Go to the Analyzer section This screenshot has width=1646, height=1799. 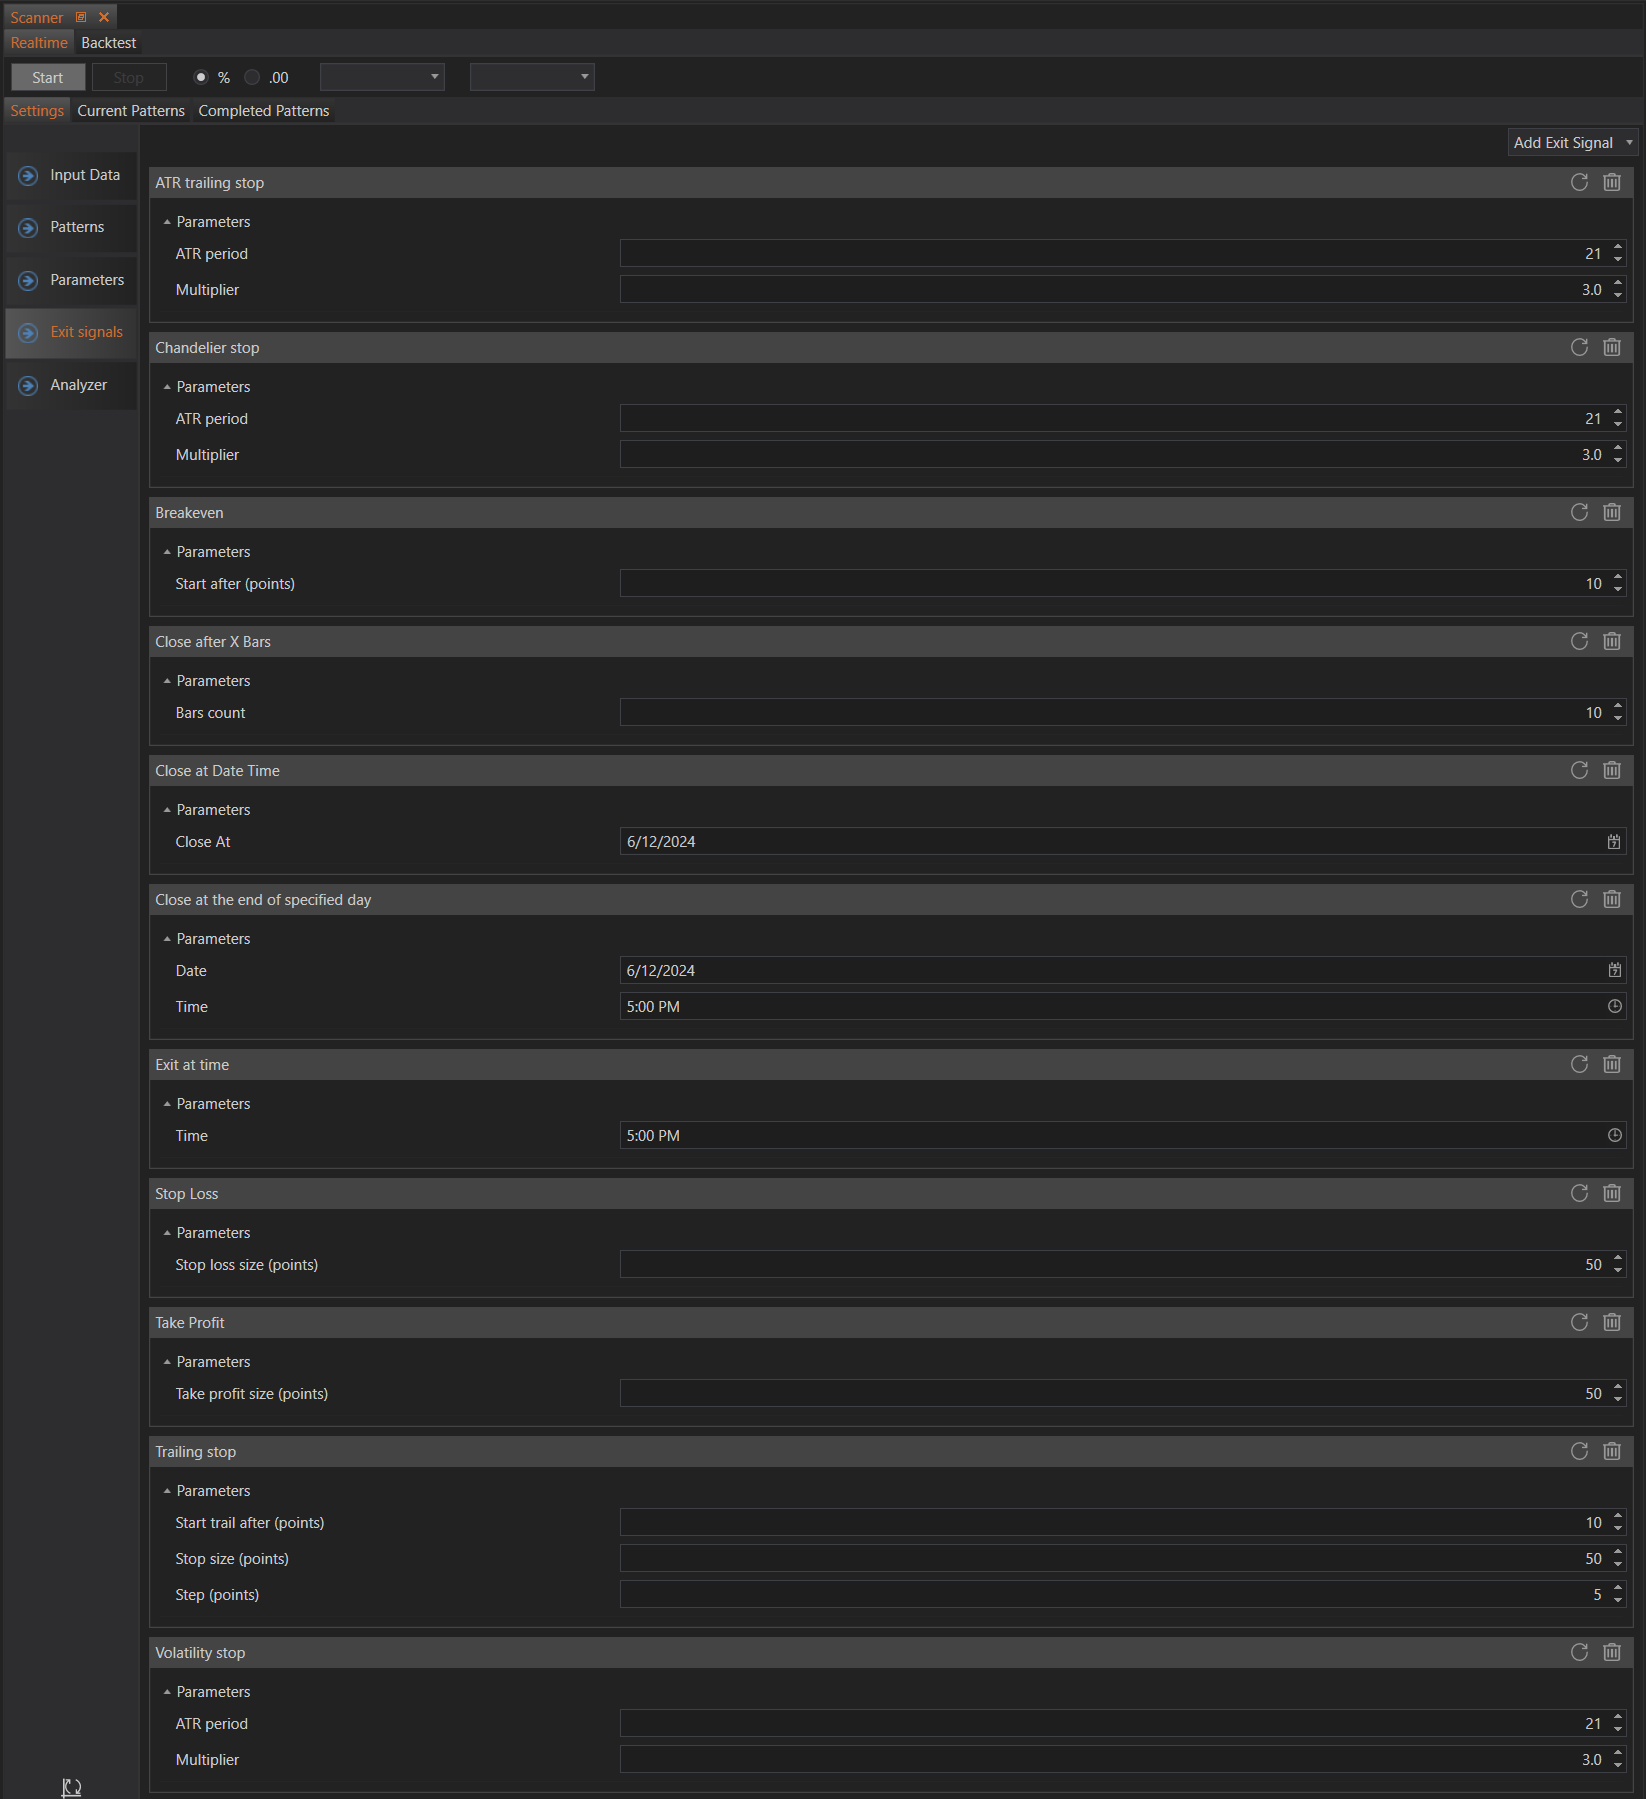pos(78,385)
